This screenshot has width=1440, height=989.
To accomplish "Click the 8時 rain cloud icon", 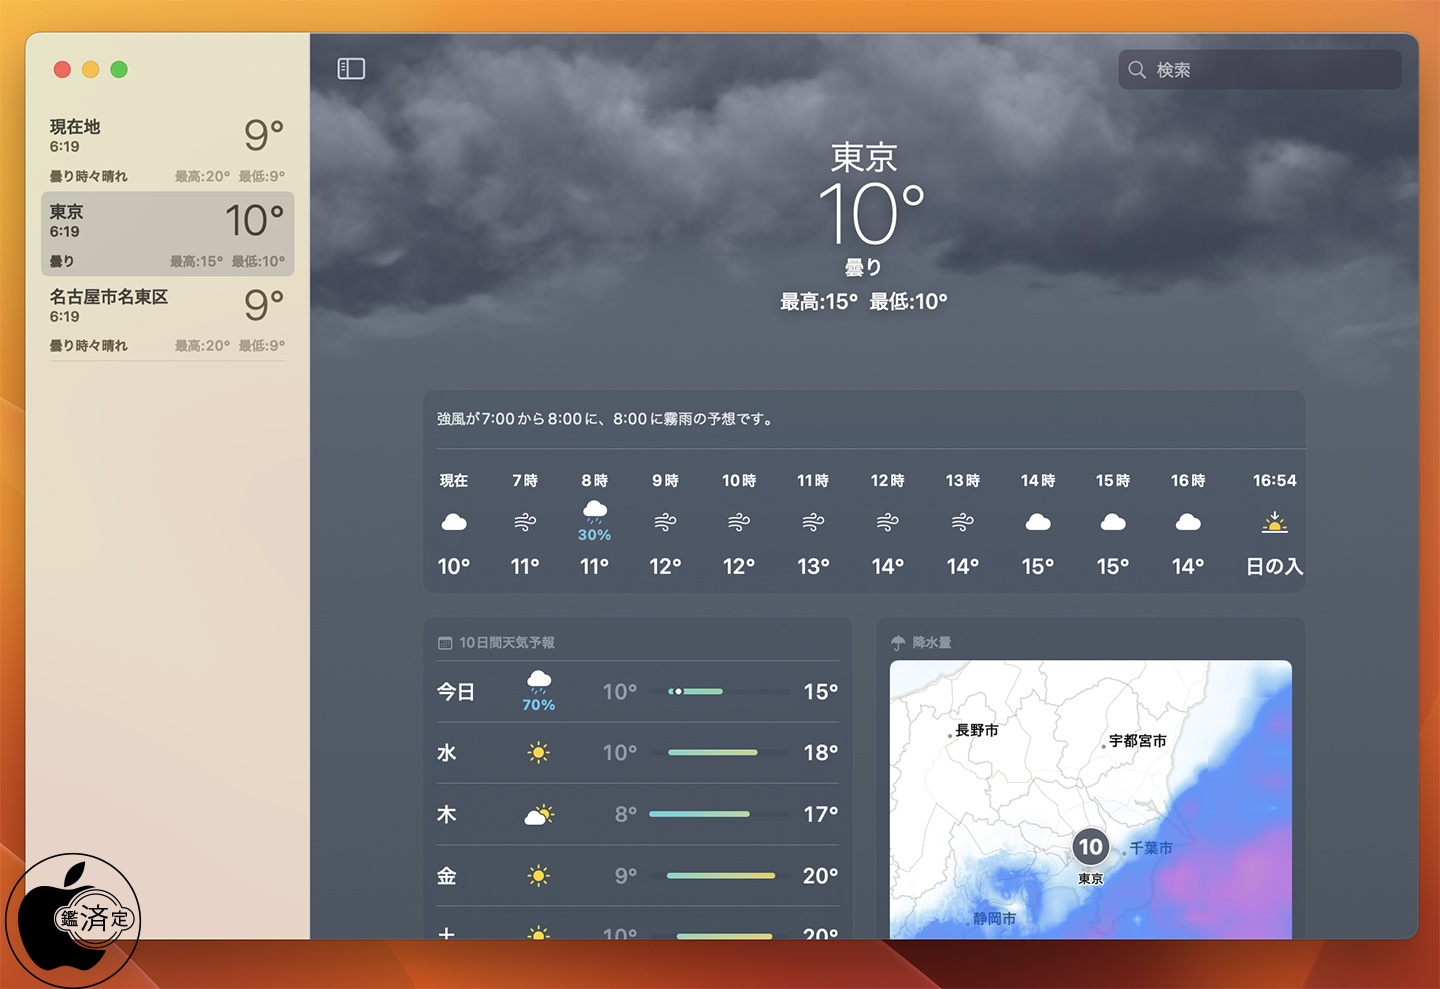I will click(595, 512).
